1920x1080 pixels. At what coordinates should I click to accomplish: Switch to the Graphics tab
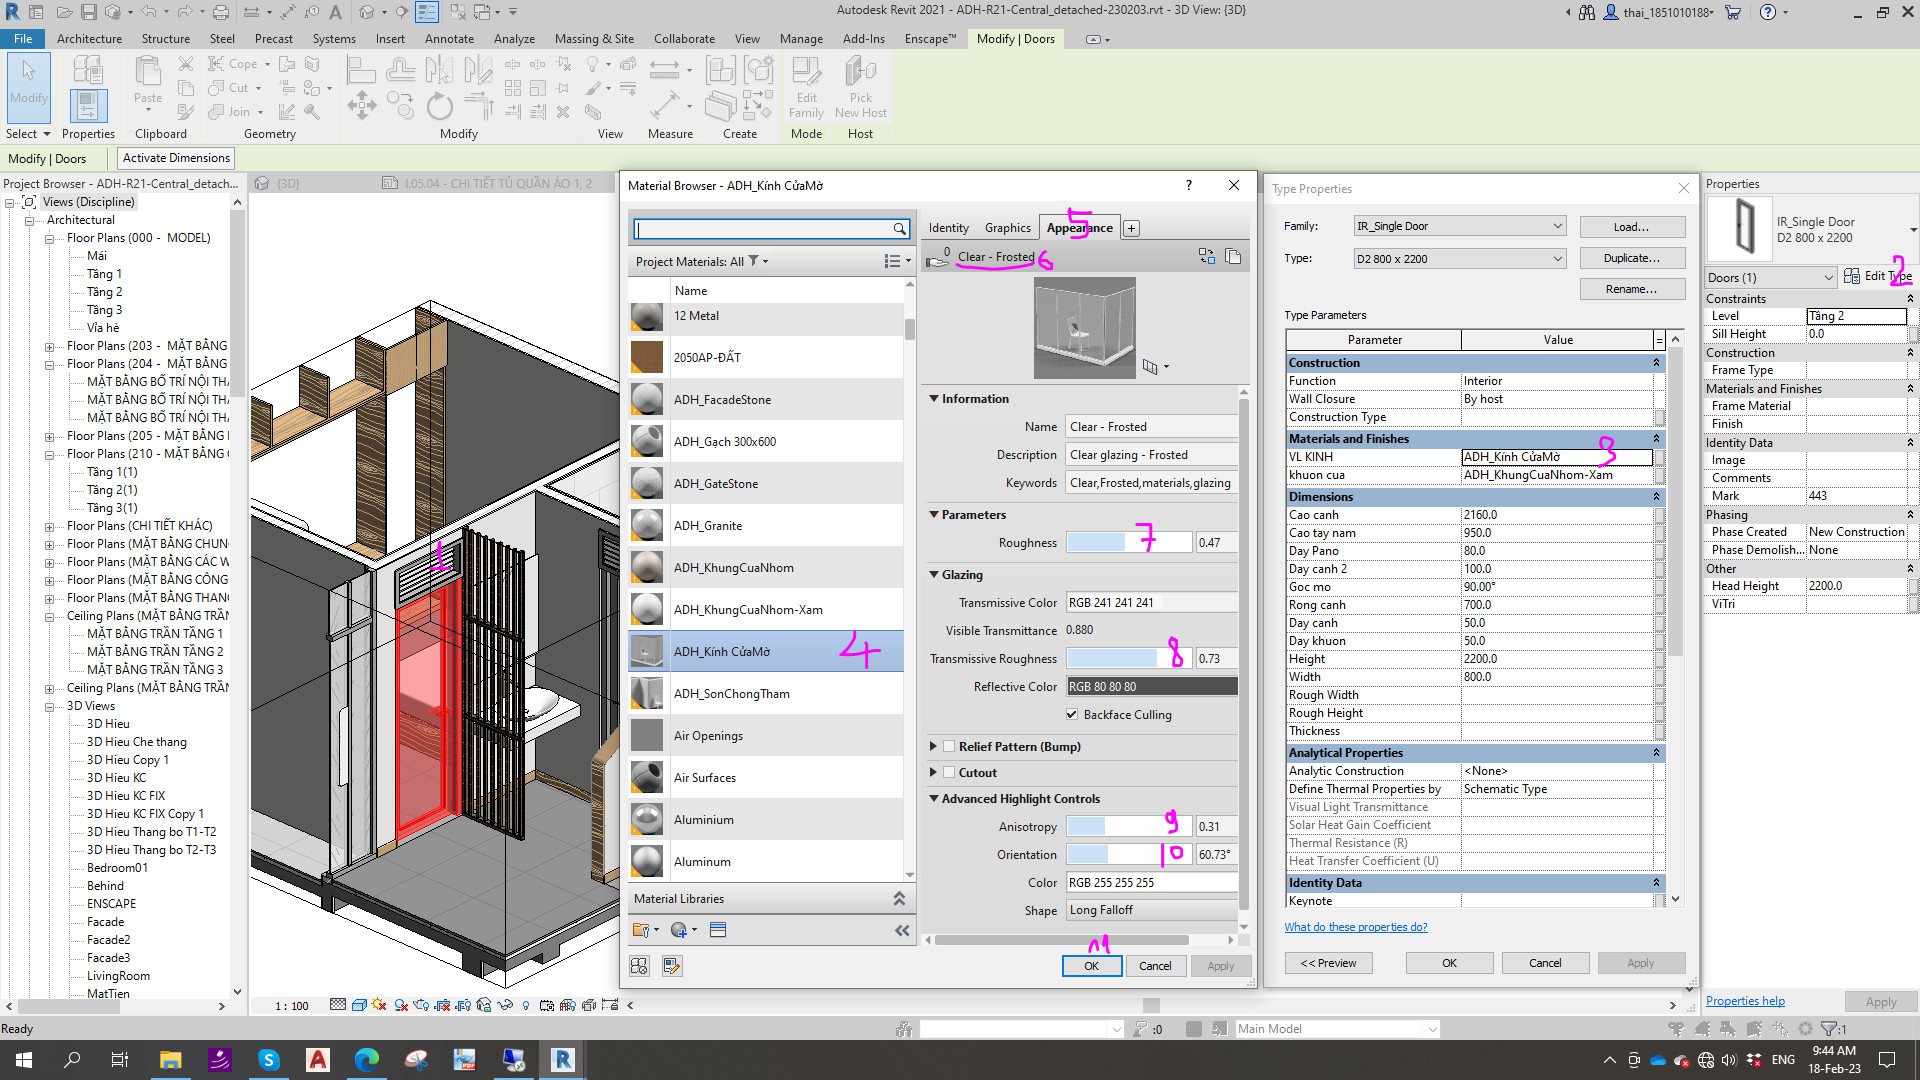click(1007, 227)
